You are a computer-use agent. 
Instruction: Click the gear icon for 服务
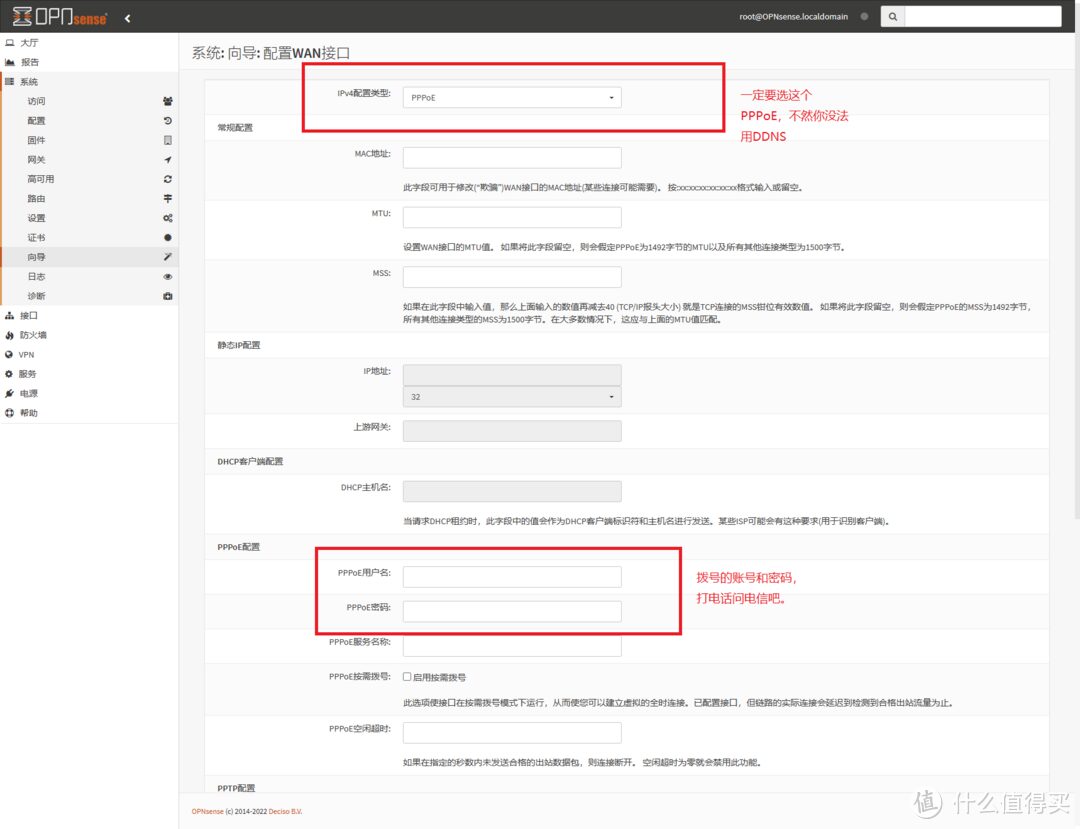point(9,374)
